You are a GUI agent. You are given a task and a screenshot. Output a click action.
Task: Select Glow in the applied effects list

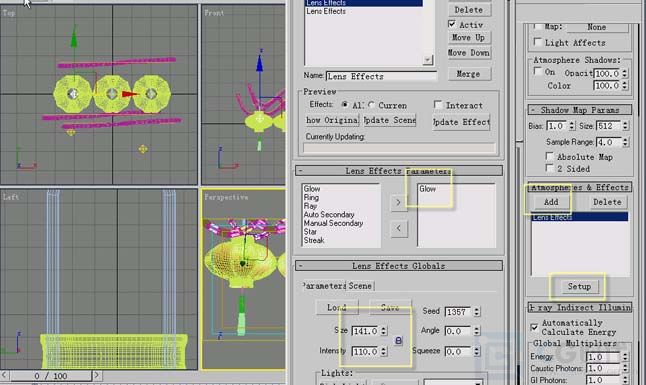click(427, 189)
